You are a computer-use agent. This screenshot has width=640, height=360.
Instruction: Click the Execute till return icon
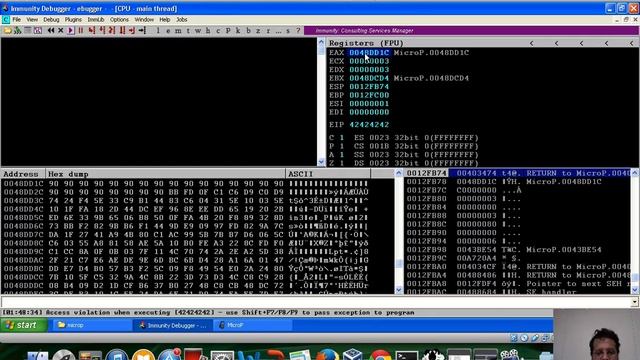tap(131, 31)
